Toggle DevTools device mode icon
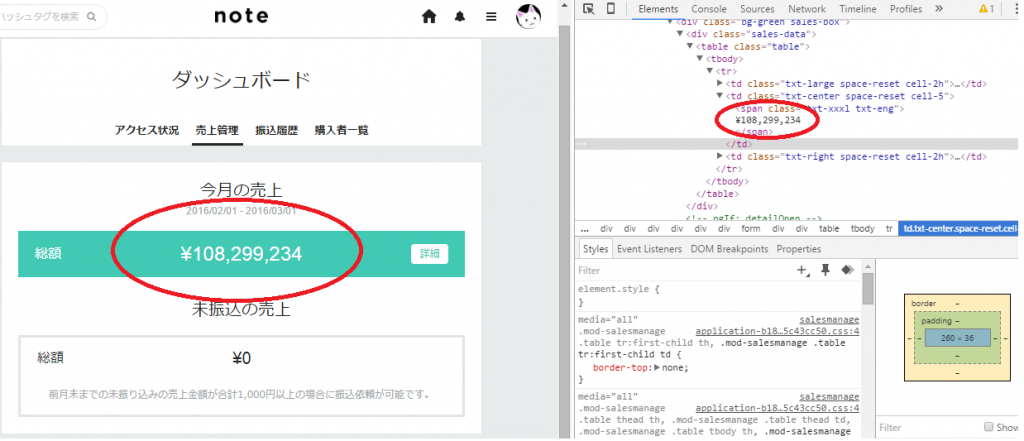Image resolution: width=1024 pixels, height=441 pixels. (610, 9)
